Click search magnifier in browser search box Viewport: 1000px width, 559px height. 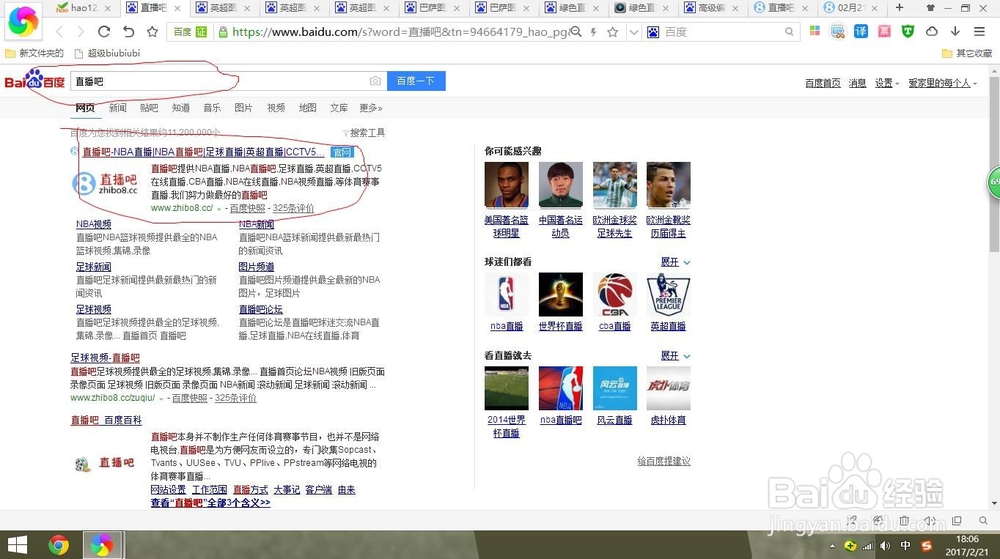[x=789, y=32]
